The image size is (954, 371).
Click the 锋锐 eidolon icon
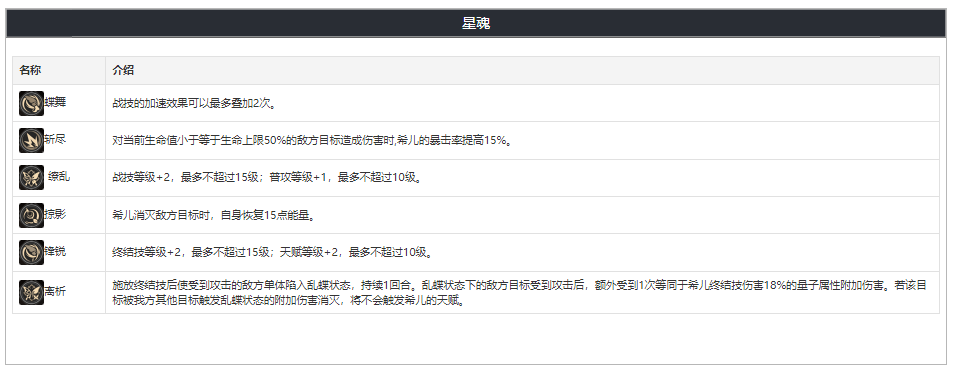(31, 252)
